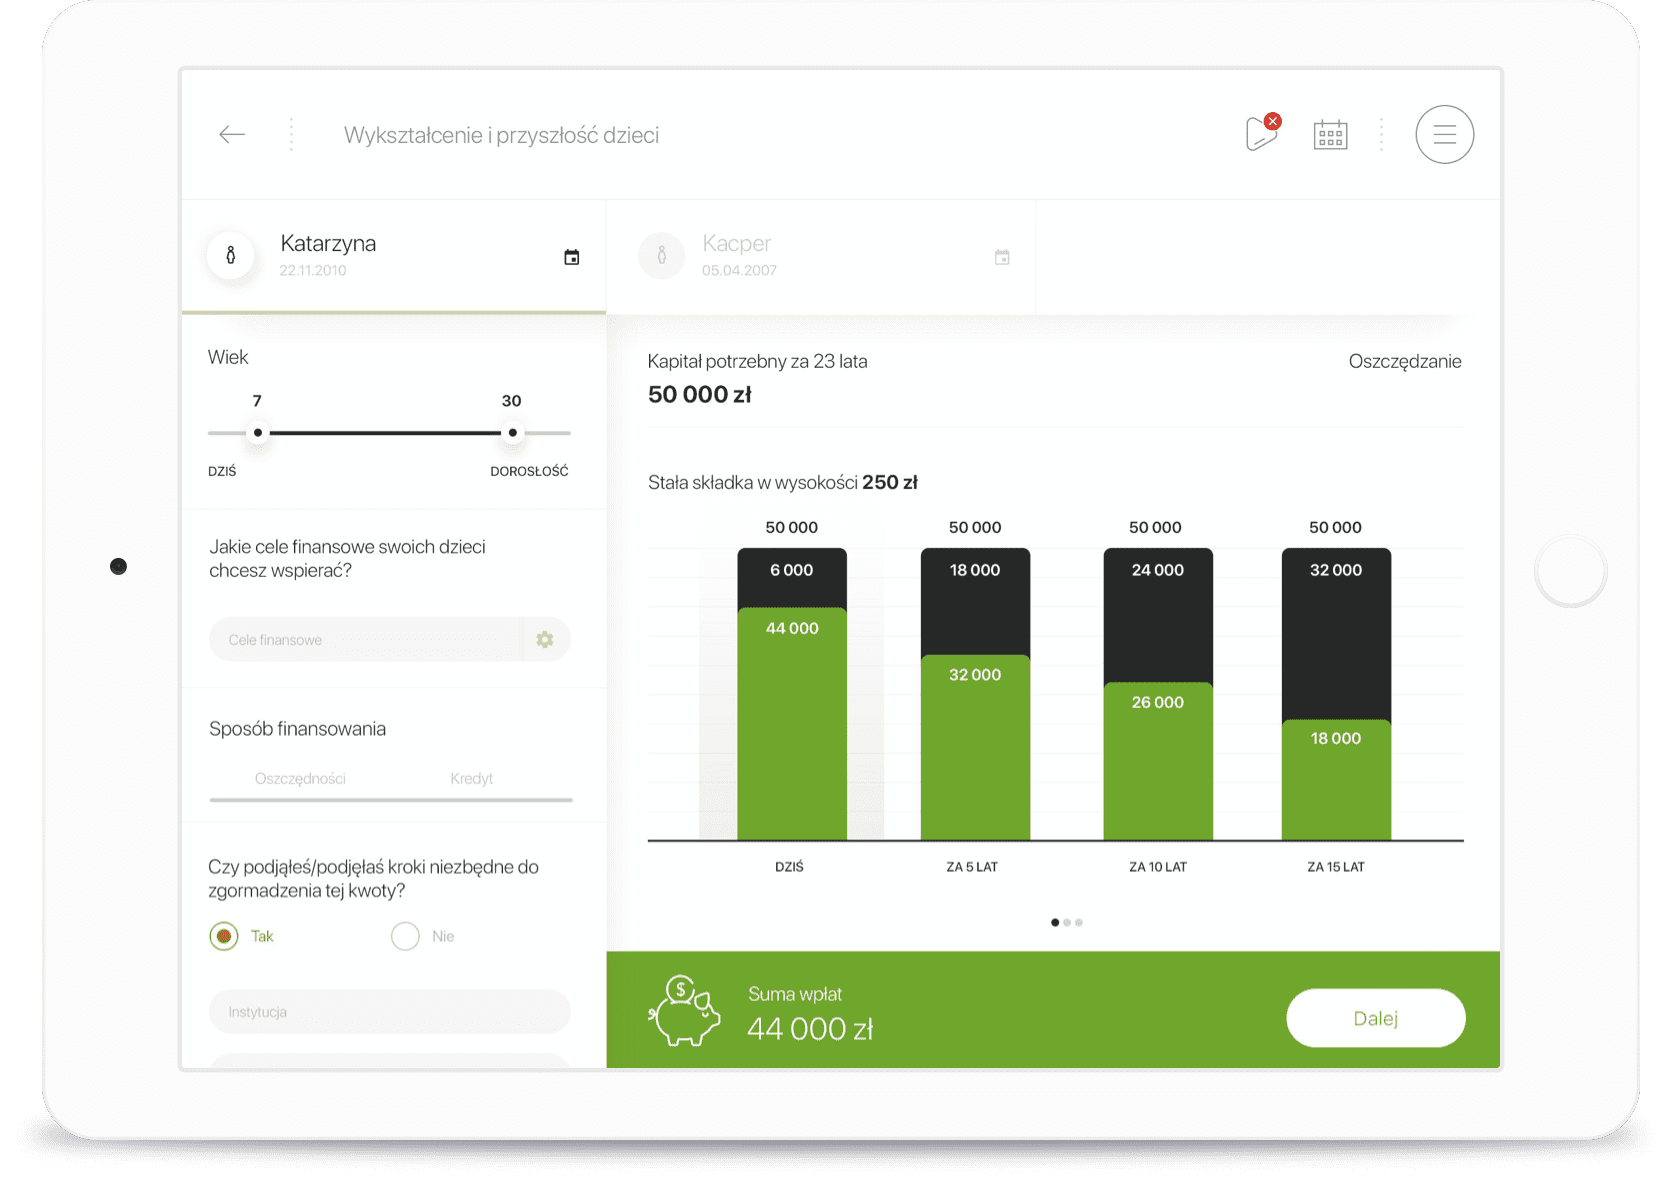Screen dimensions: 1670x1180
Task: Click the Suma wpłat 44 000 zł amount
Action: tap(810, 1029)
